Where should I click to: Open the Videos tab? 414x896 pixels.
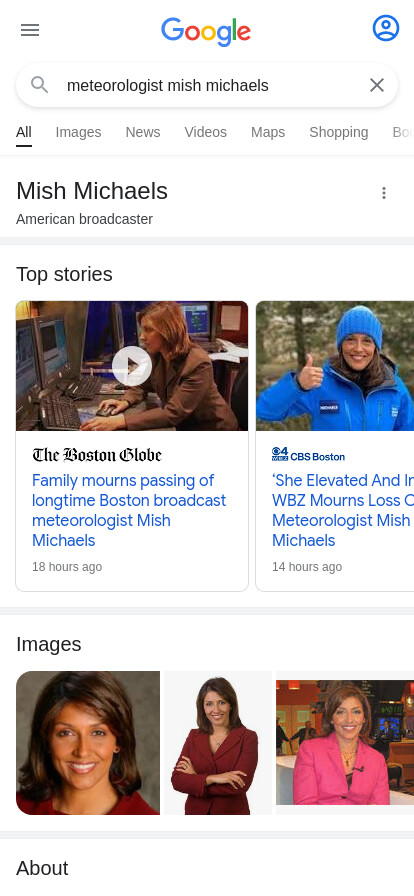click(205, 132)
